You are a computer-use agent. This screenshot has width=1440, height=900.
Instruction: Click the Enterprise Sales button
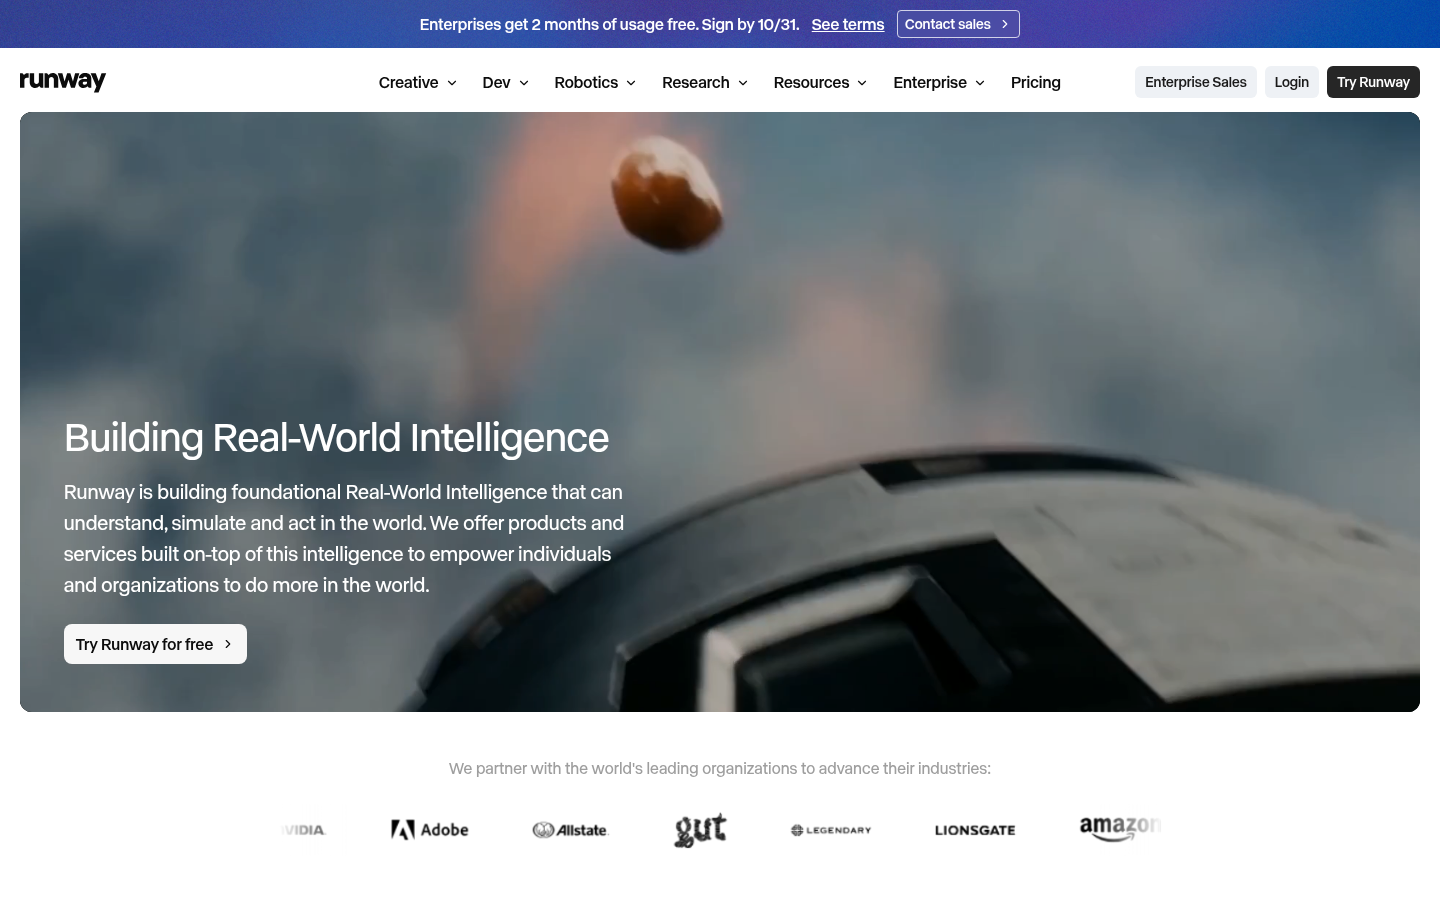pyautogui.click(x=1196, y=82)
